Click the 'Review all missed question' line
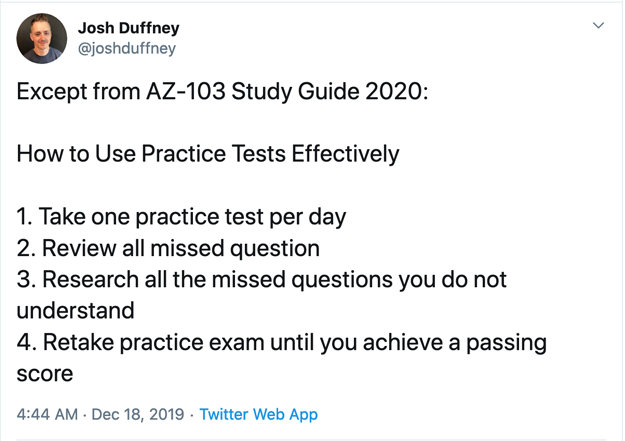The height and width of the screenshot is (441, 625). (168, 248)
